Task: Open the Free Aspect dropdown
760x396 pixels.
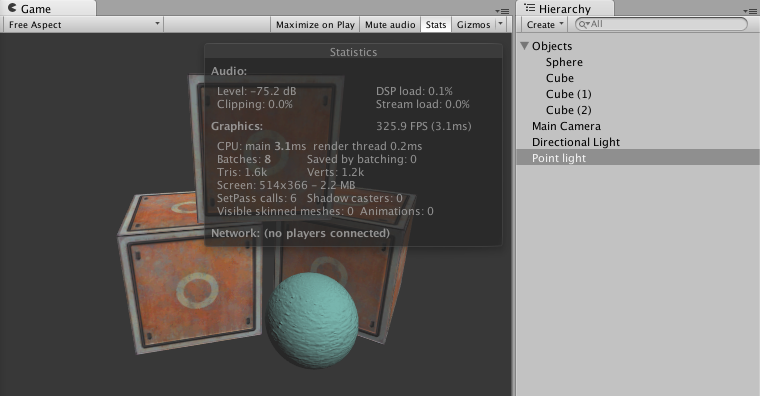Action: (x=84, y=25)
